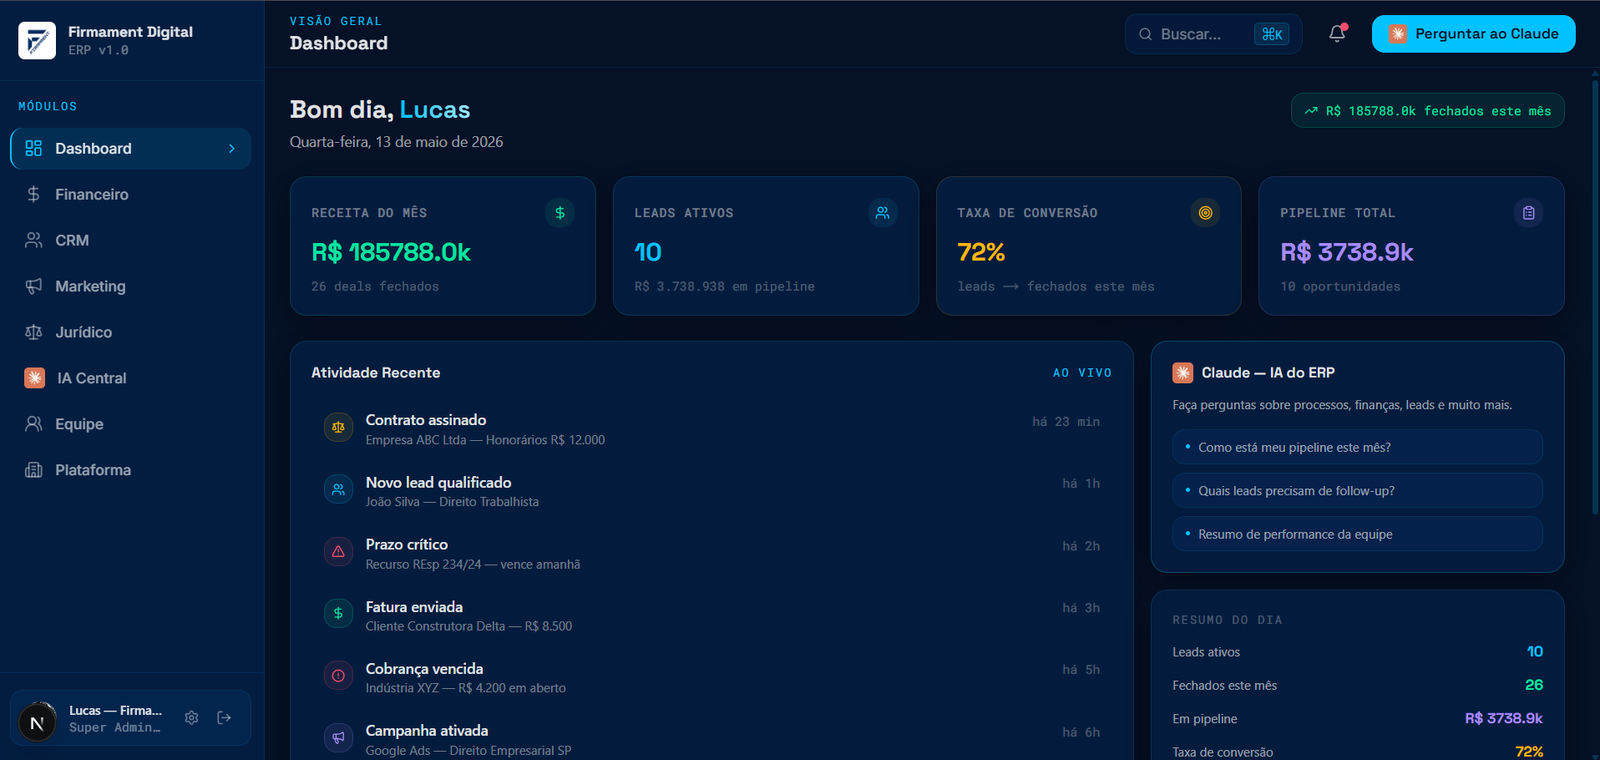Open the Leads Ativos card
Viewport: 1600px width, 760px height.
click(766, 246)
